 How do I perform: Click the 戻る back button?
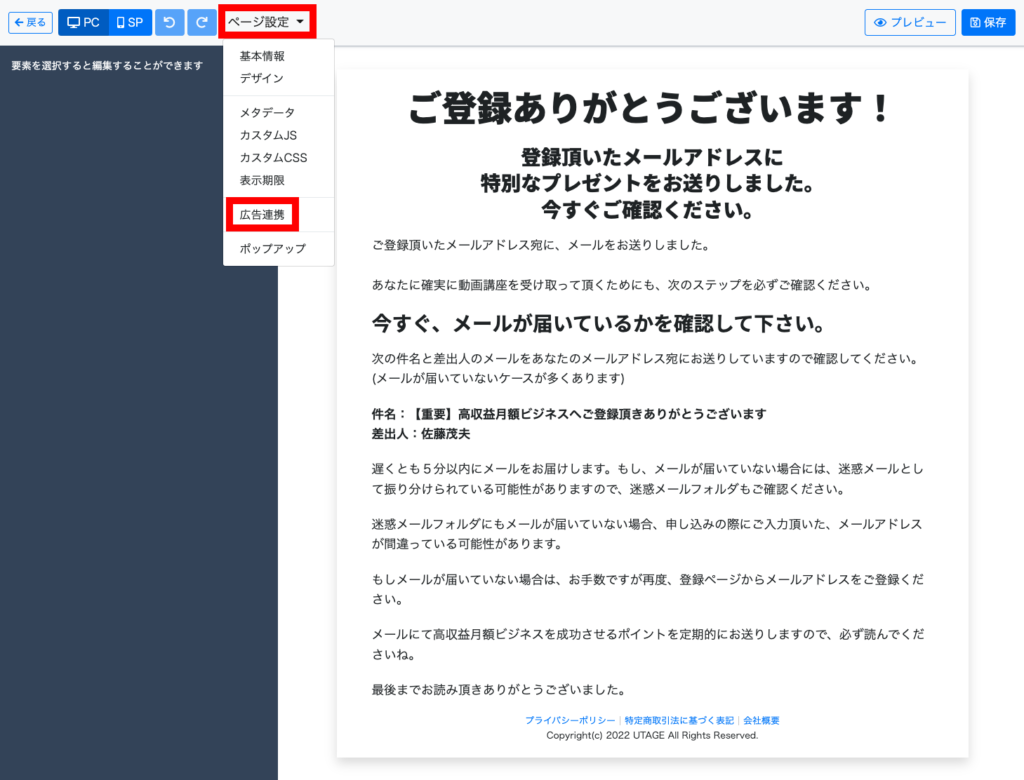pyautogui.click(x=30, y=22)
